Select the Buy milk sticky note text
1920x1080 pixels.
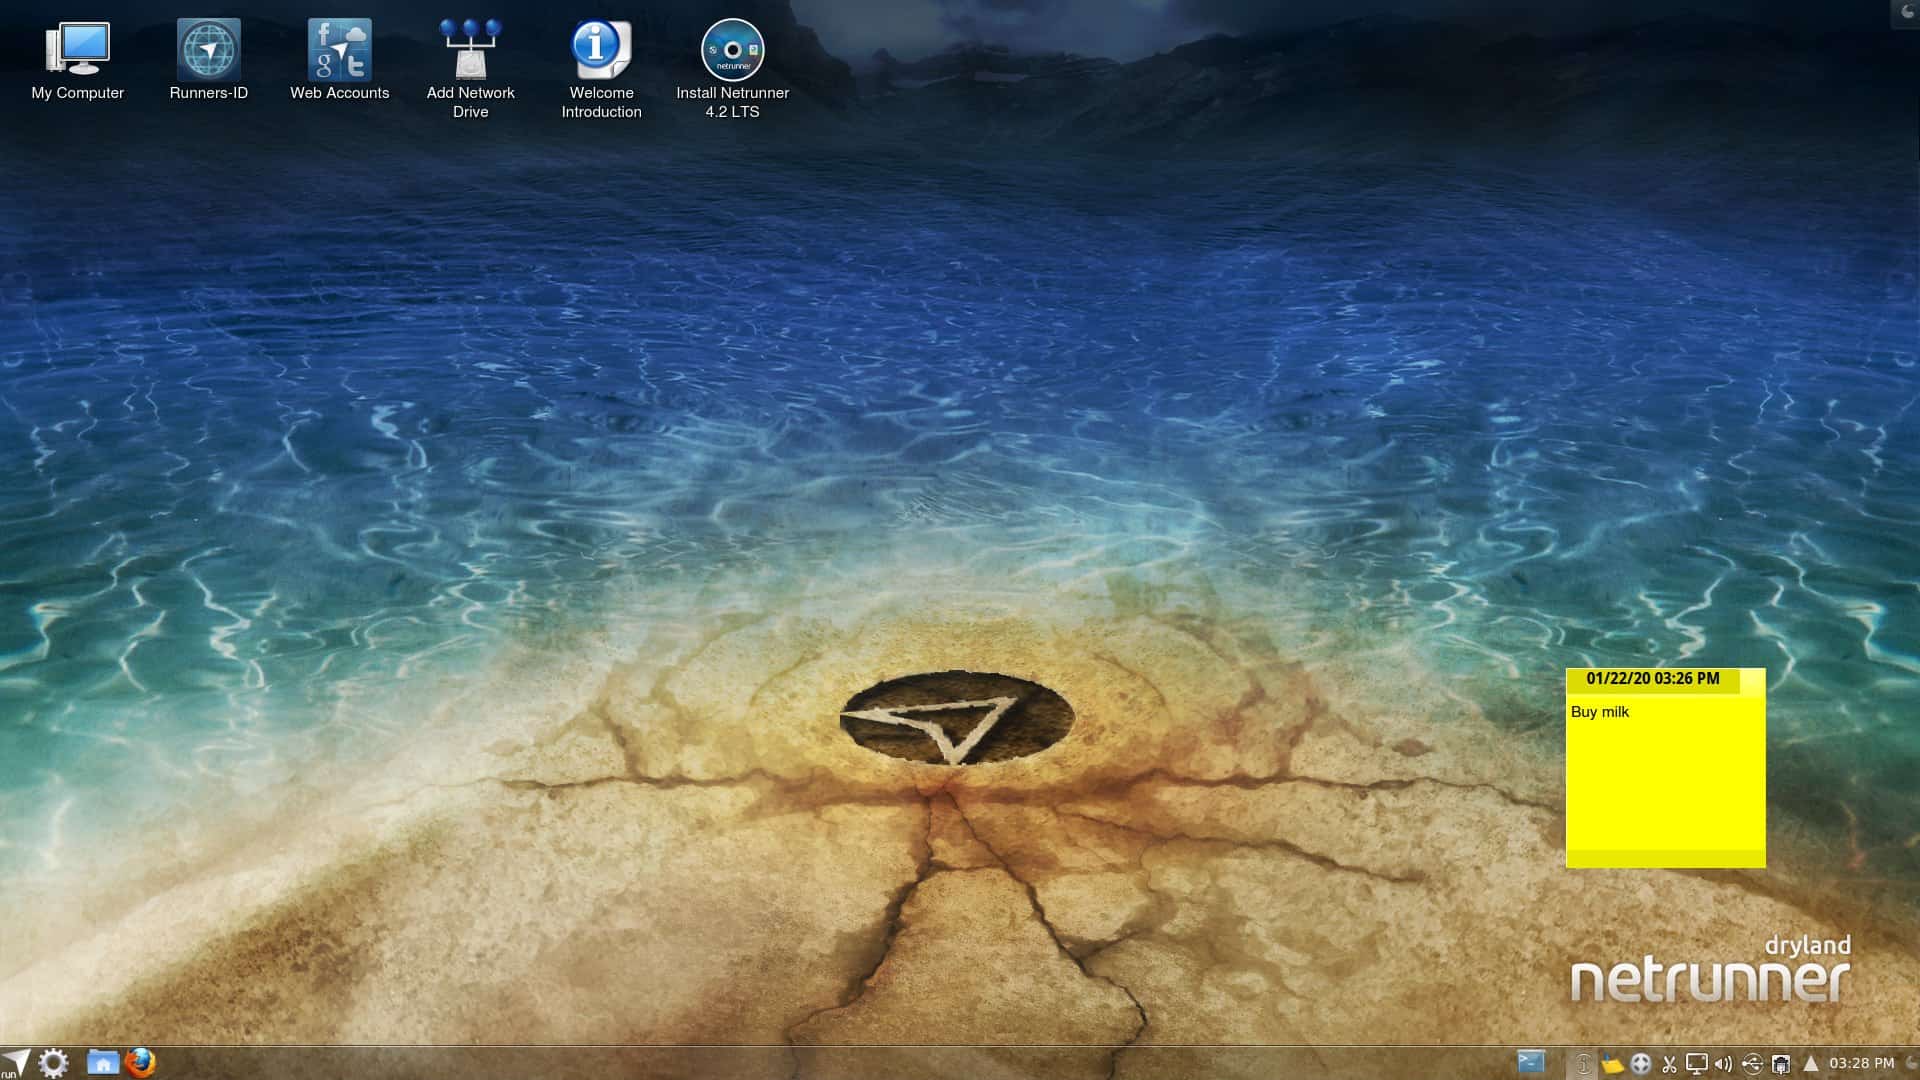pos(1600,712)
